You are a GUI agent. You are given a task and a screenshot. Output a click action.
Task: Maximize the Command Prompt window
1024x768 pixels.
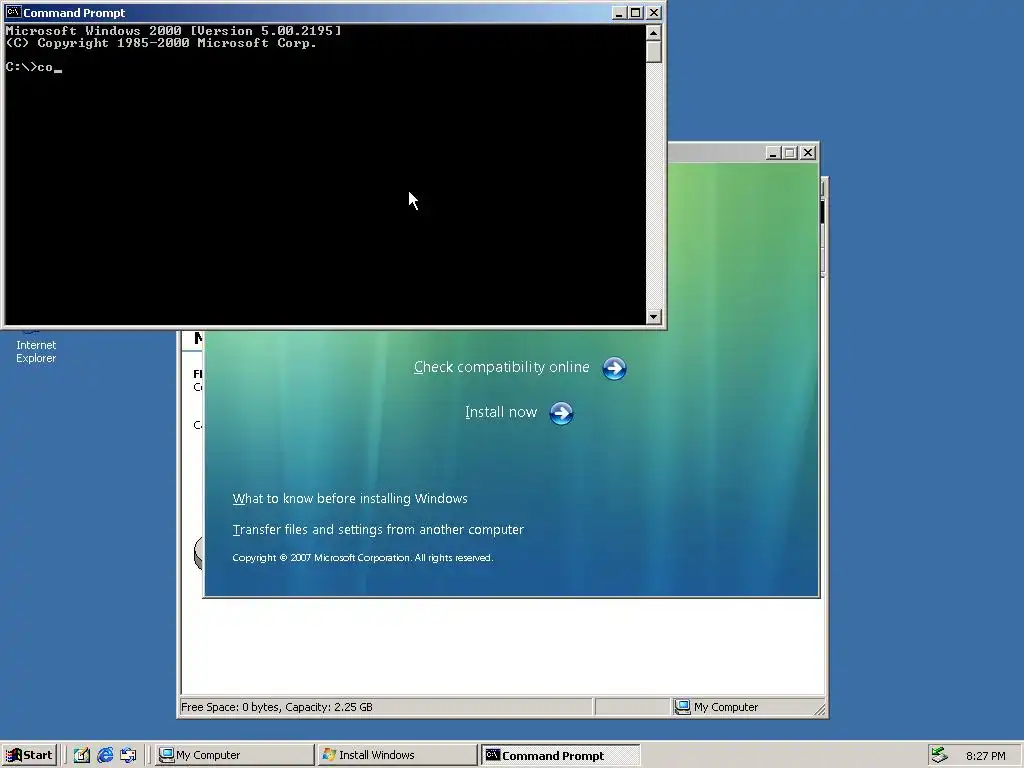635,12
